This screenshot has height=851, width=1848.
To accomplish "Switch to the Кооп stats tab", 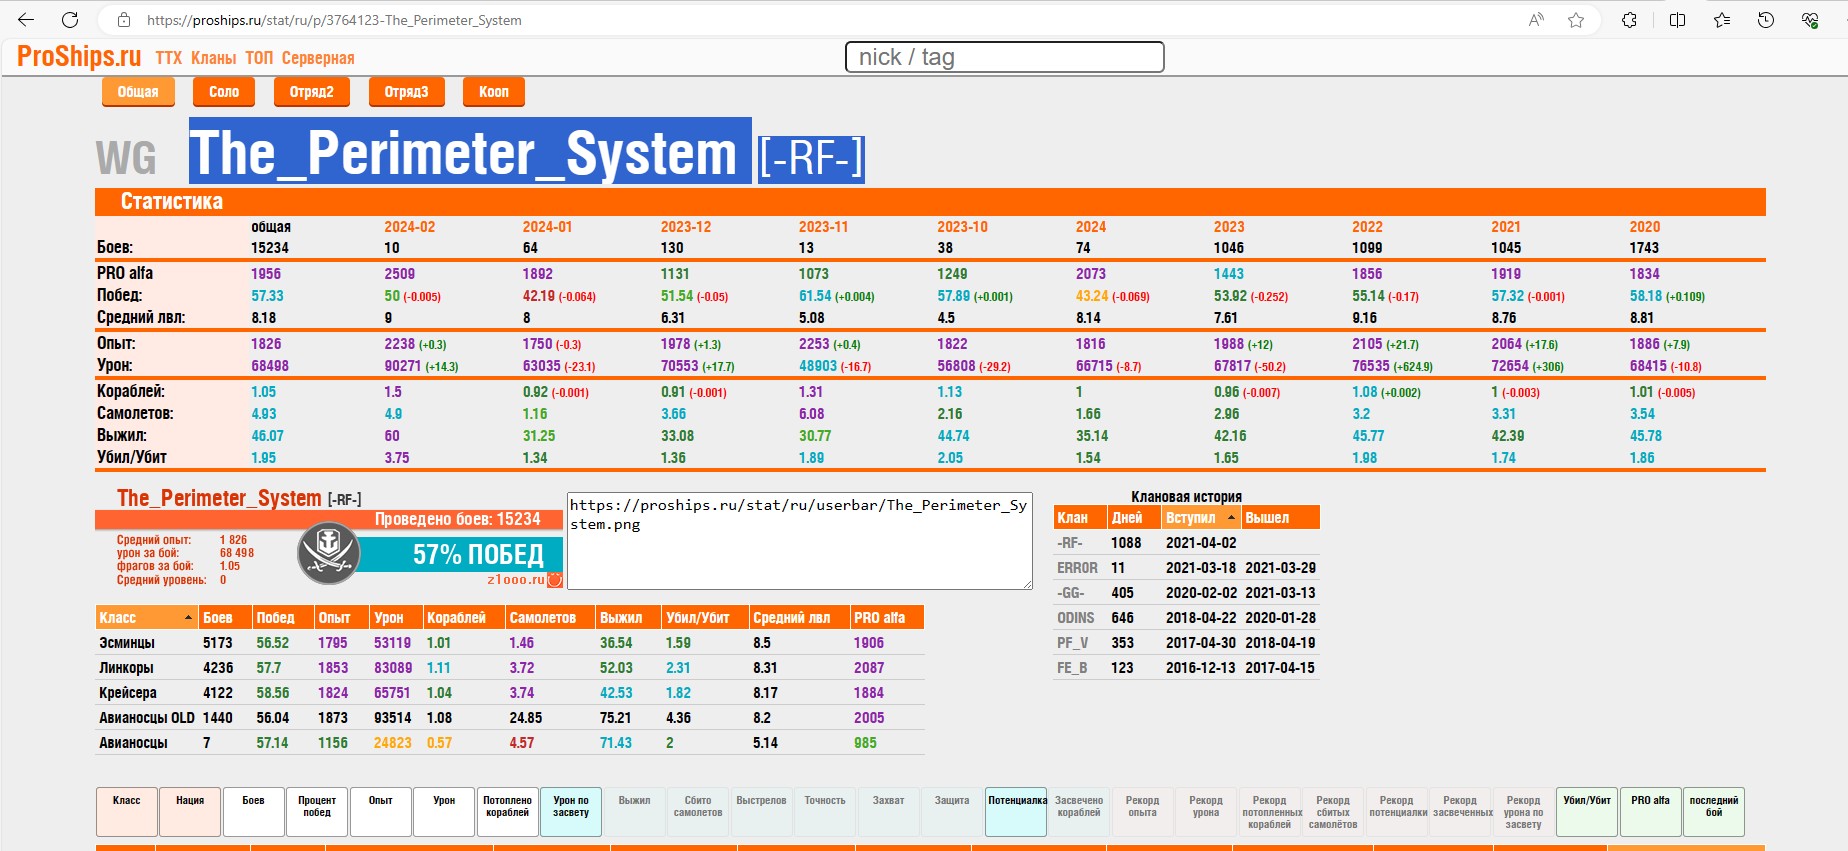I will [x=494, y=92].
